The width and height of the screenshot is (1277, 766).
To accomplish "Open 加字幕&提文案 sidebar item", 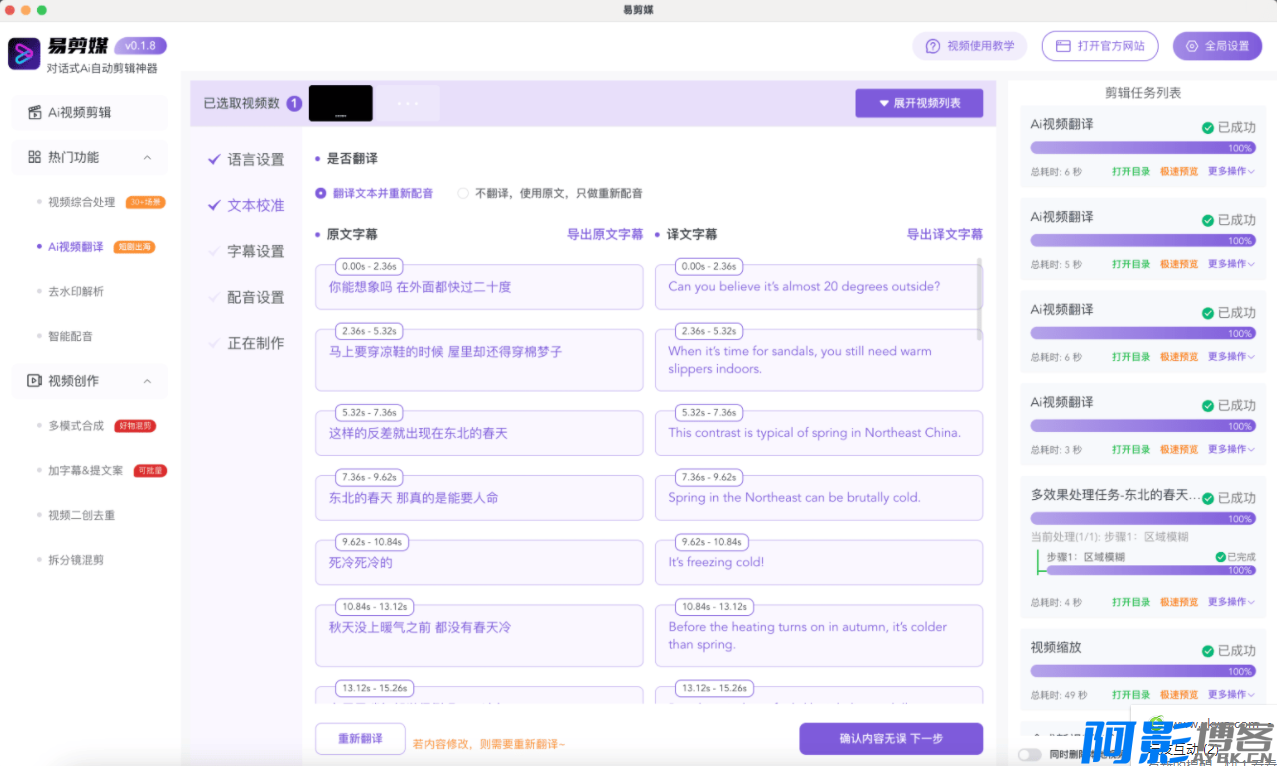I will 86,470.
